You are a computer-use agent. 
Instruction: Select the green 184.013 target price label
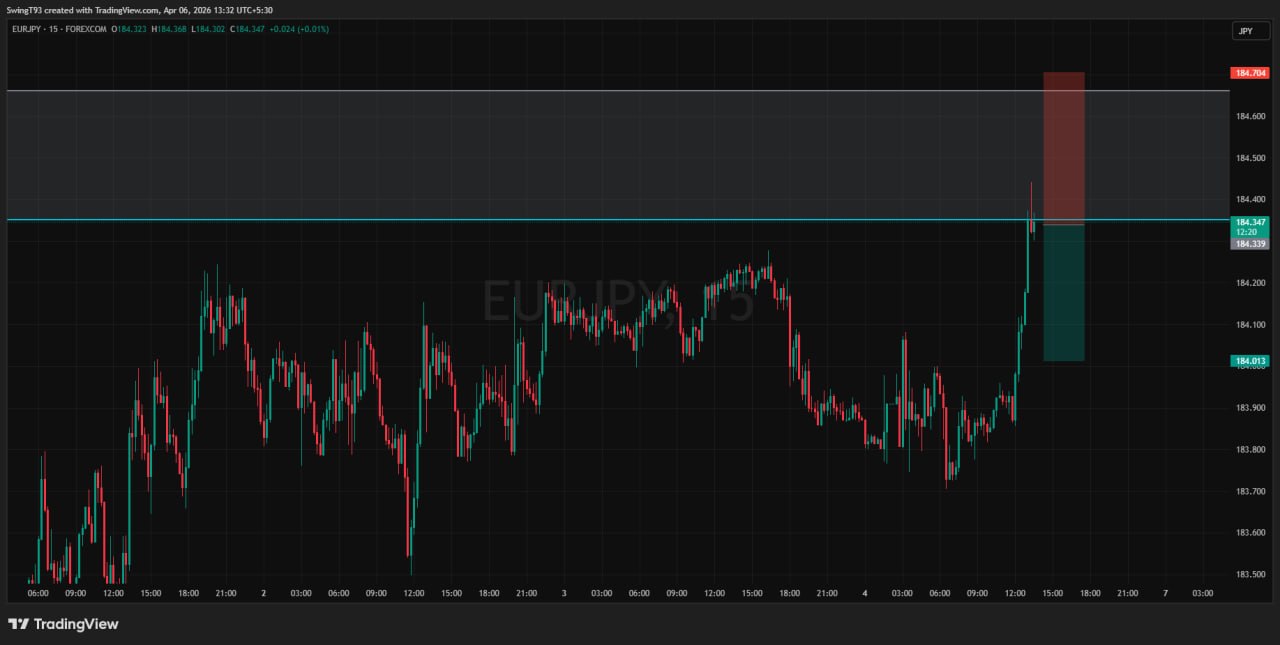pyautogui.click(x=1249, y=361)
